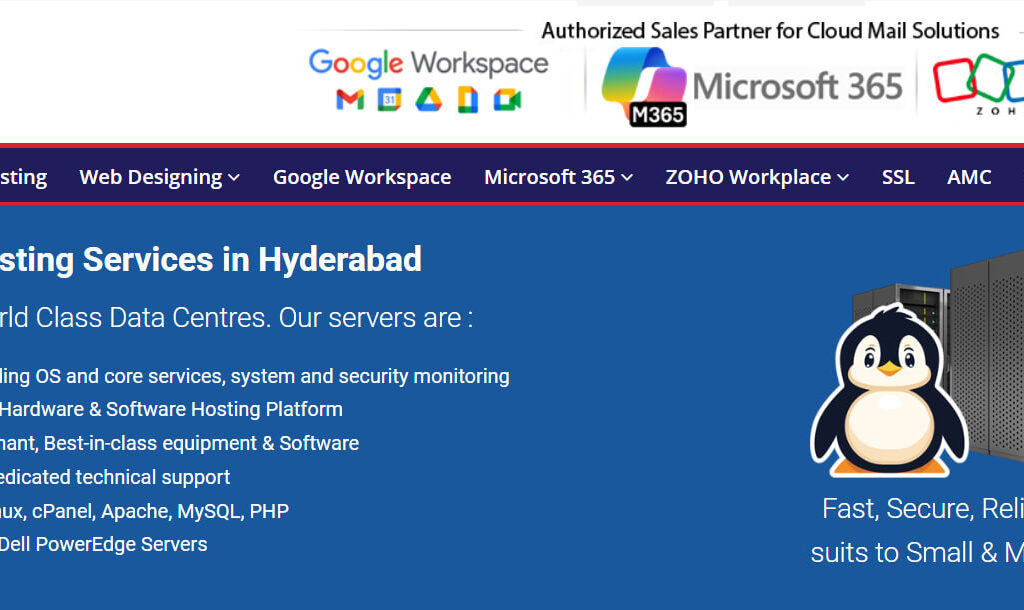Click 'Best-in-class equipment & Software' line
1024x610 pixels.
pos(201,443)
